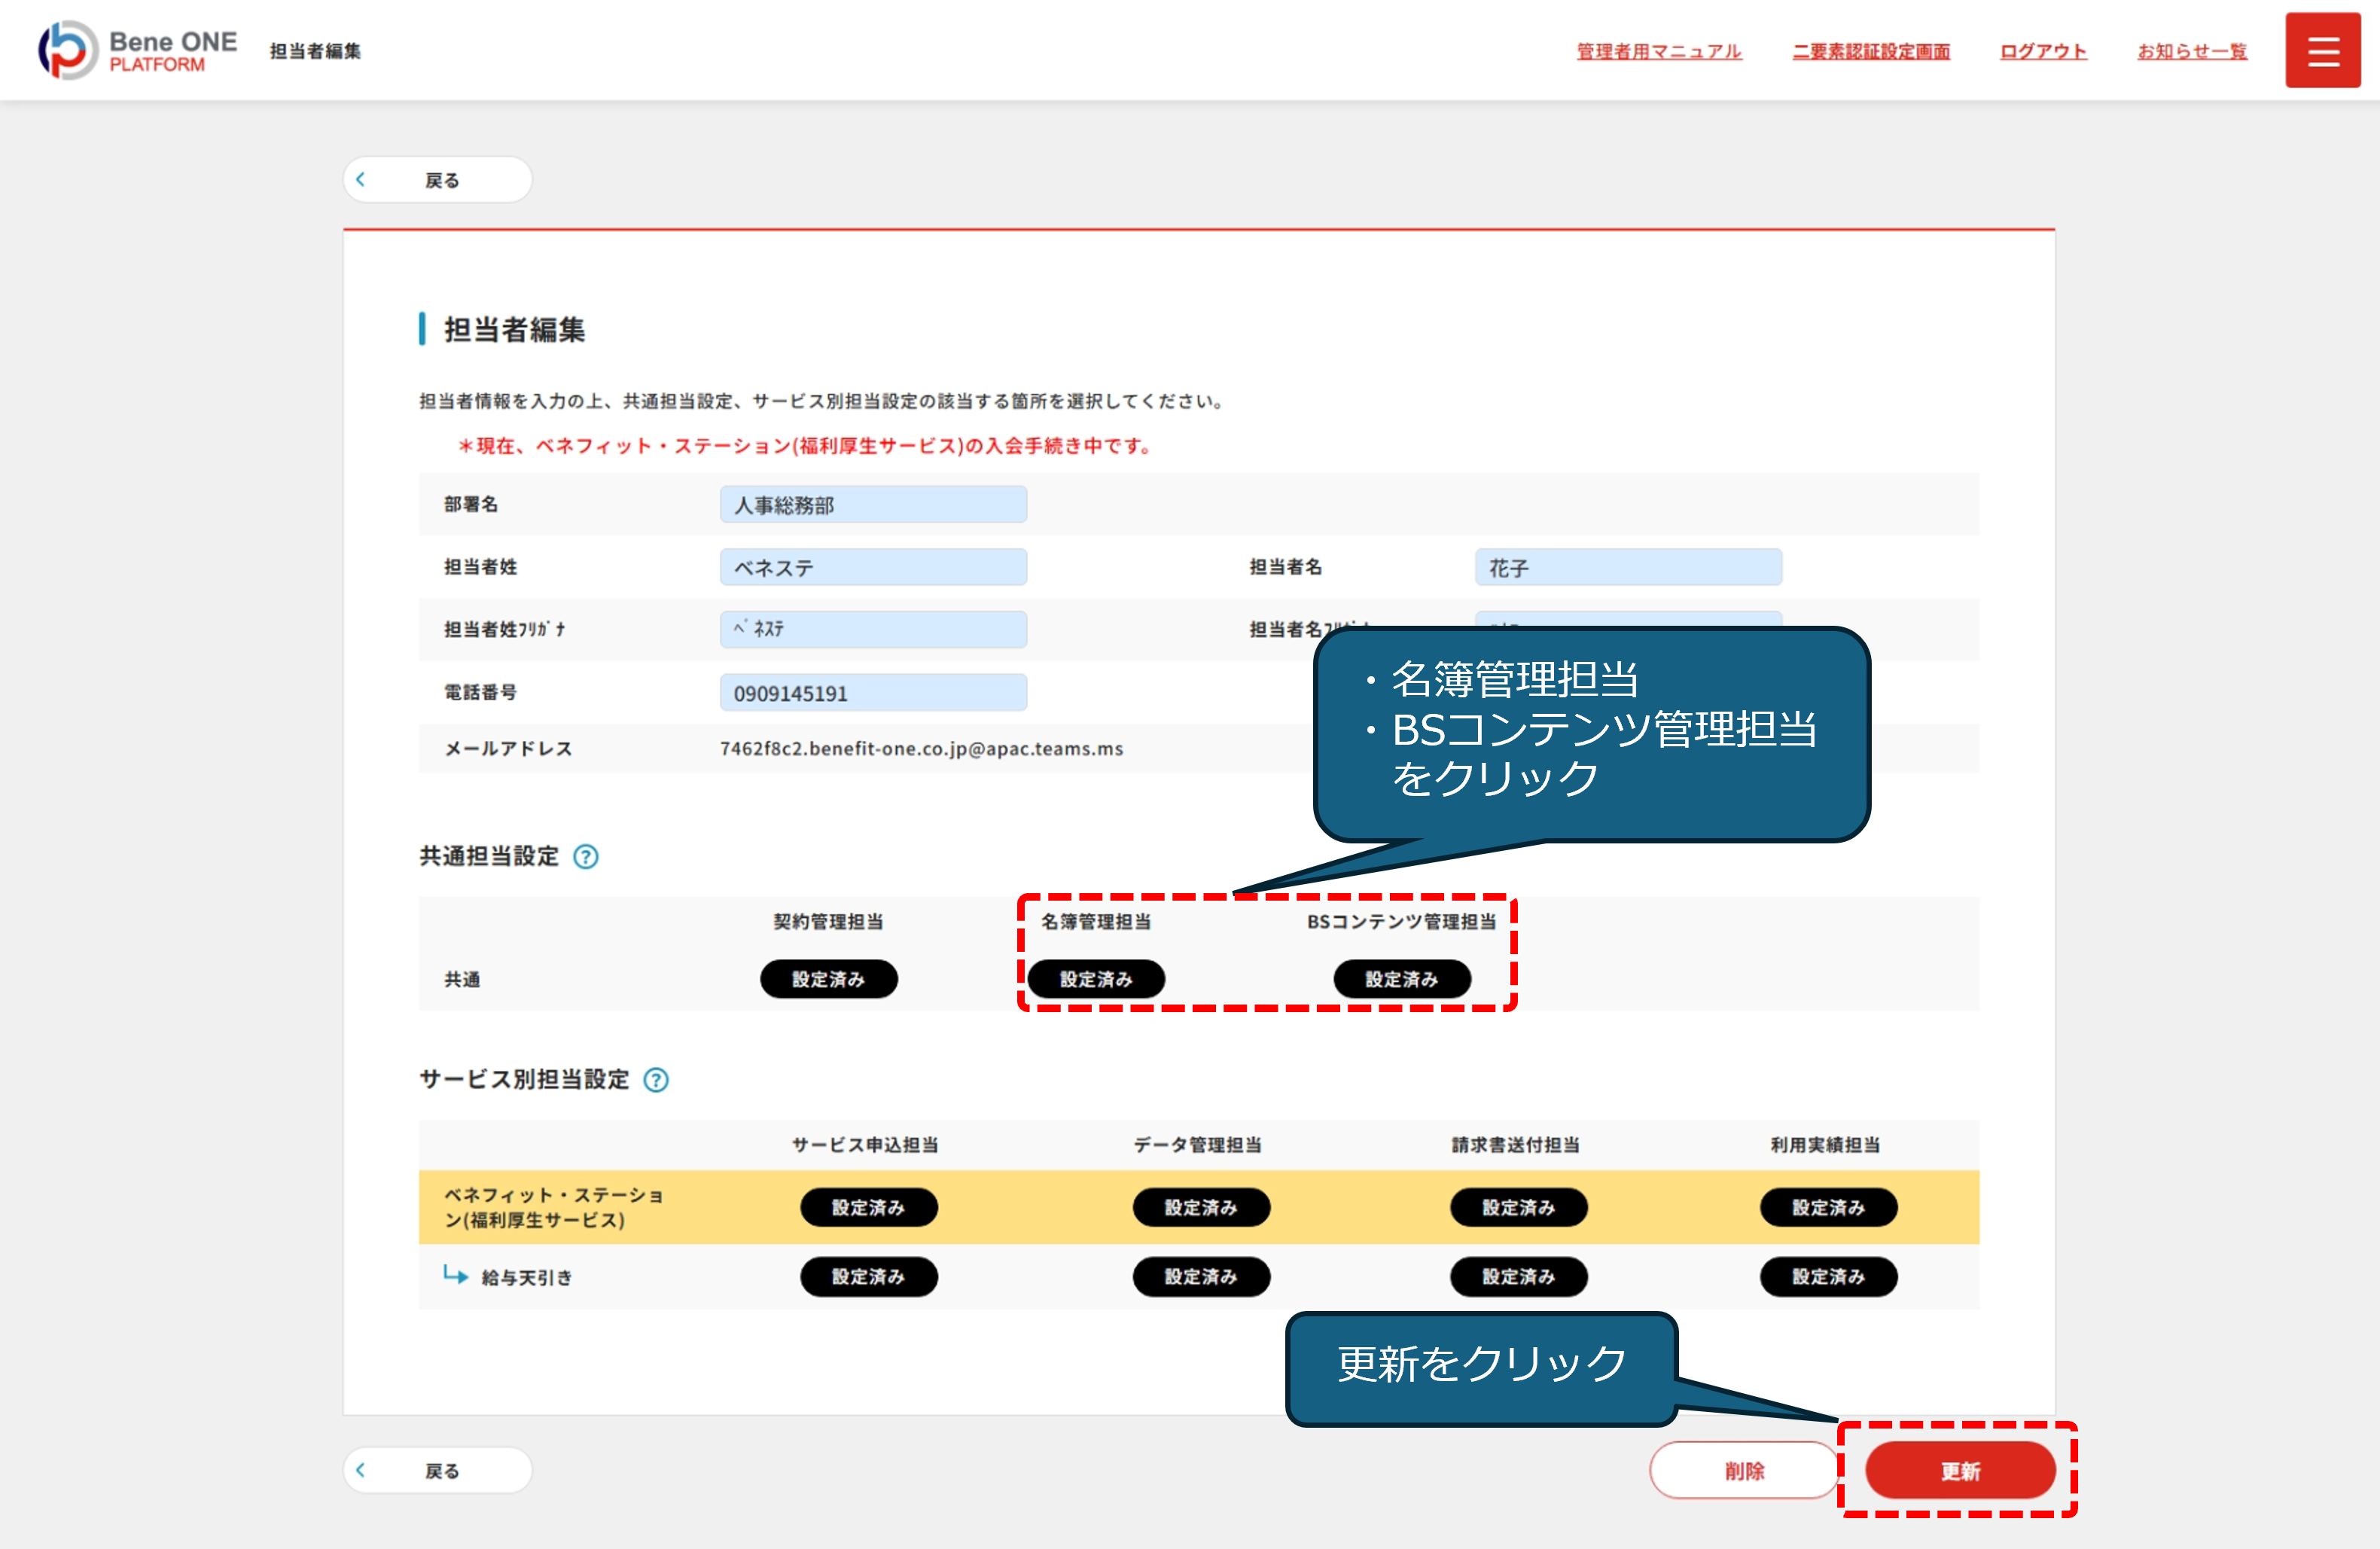Edit the 担当者名 field containing 花子

pyautogui.click(x=1628, y=567)
